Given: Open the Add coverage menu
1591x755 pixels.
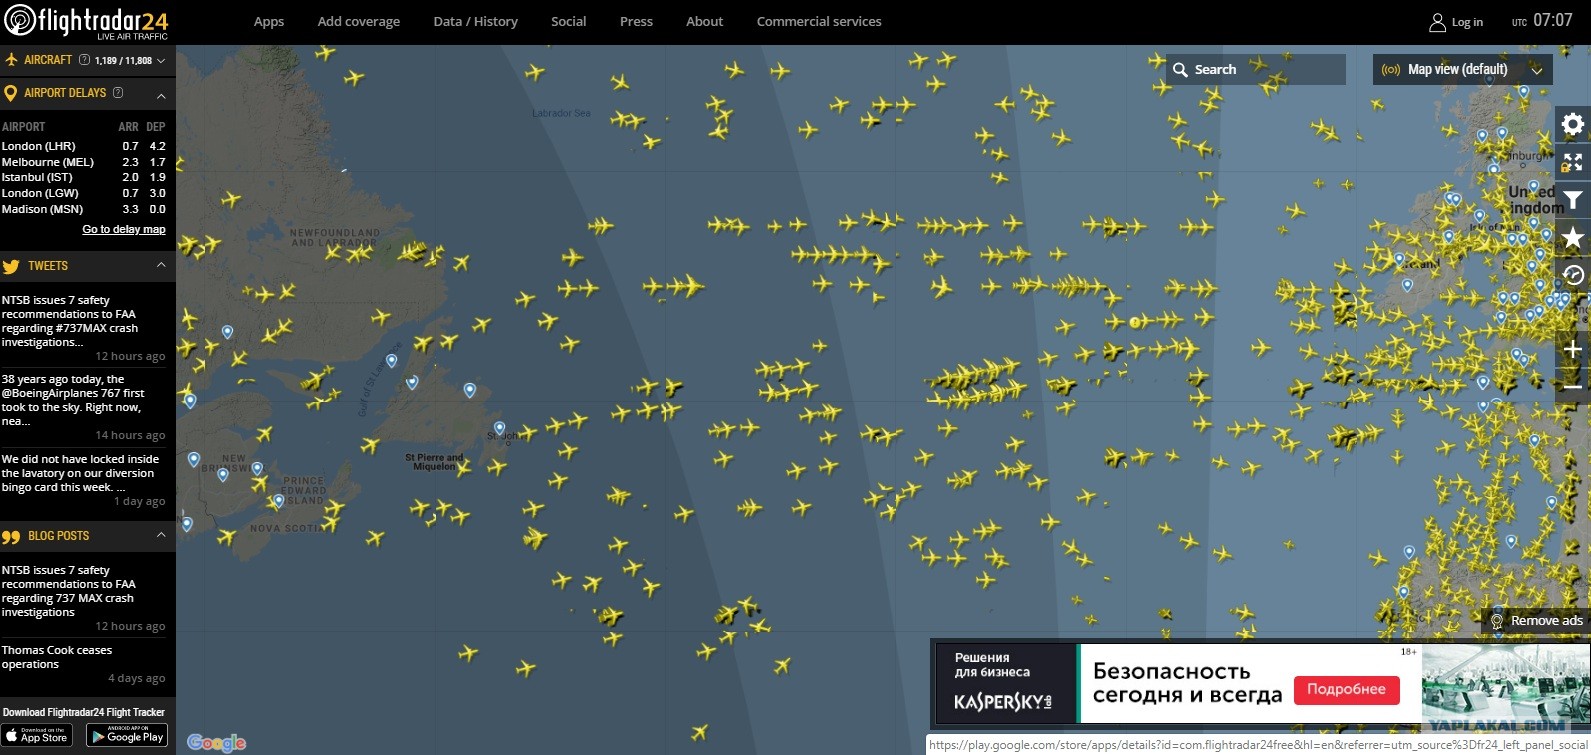Looking at the screenshot, I should click(x=359, y=22).
